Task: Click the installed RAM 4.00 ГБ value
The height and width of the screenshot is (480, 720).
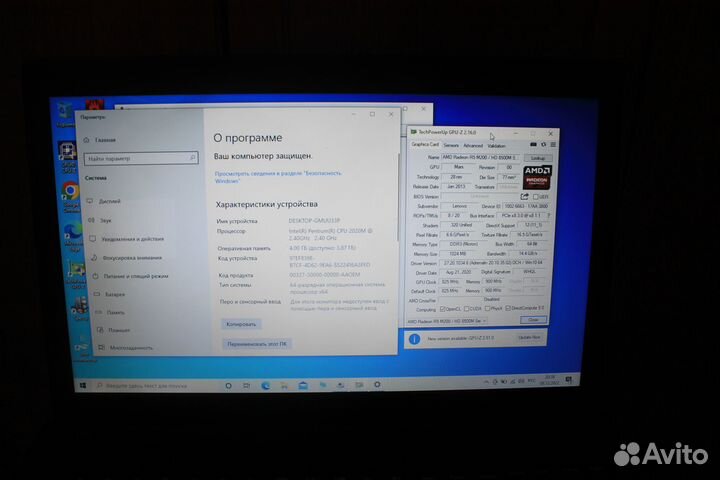Action: click(322, 248)
